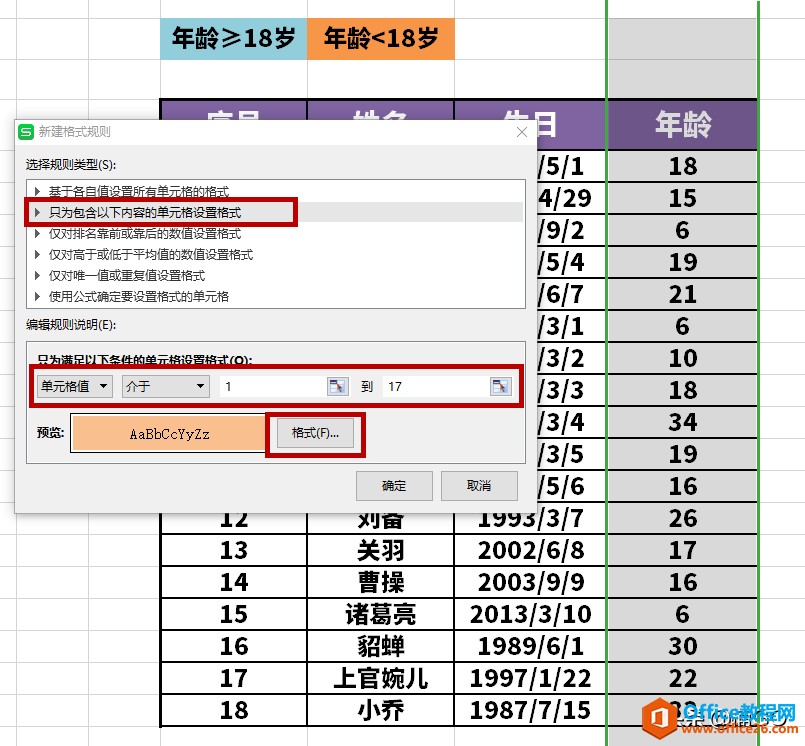Click the lower bound input field containing 1
Image resolution: width=805 pixels, height=746 pixels.
point(274,386)
